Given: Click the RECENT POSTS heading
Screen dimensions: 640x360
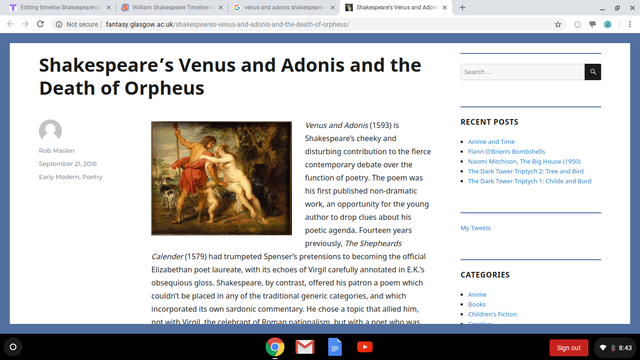Looking at the screenshot, I should point(489,122).
